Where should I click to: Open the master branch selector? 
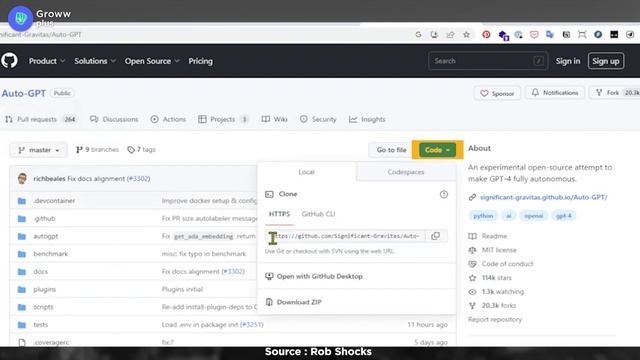39,150
